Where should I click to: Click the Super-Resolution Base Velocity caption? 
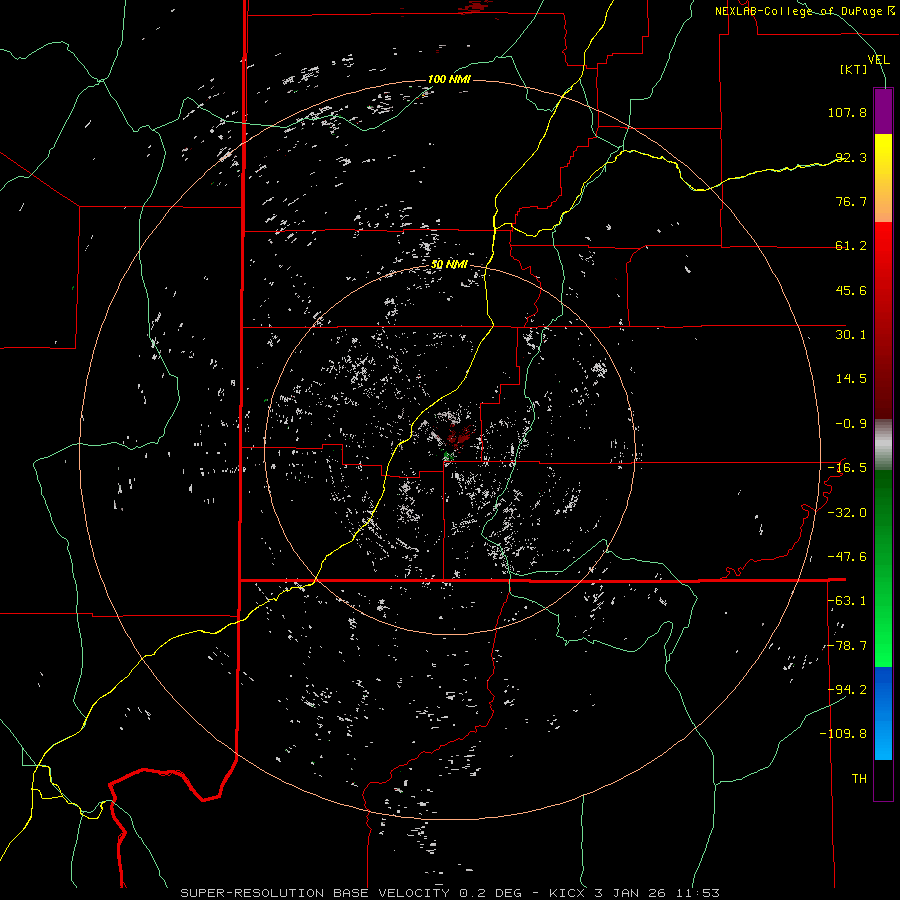point(449,893)
